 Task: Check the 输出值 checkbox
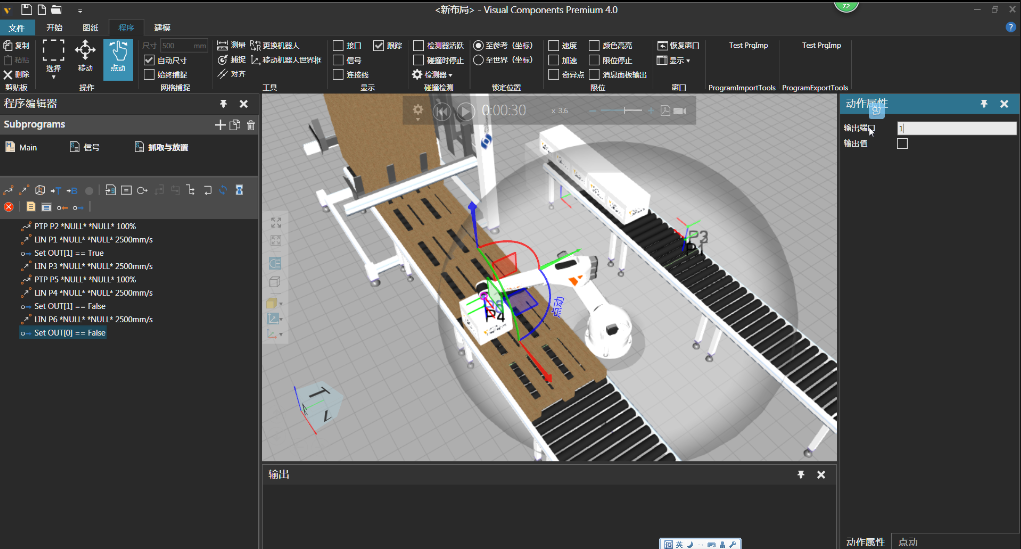tap(902, 143)
